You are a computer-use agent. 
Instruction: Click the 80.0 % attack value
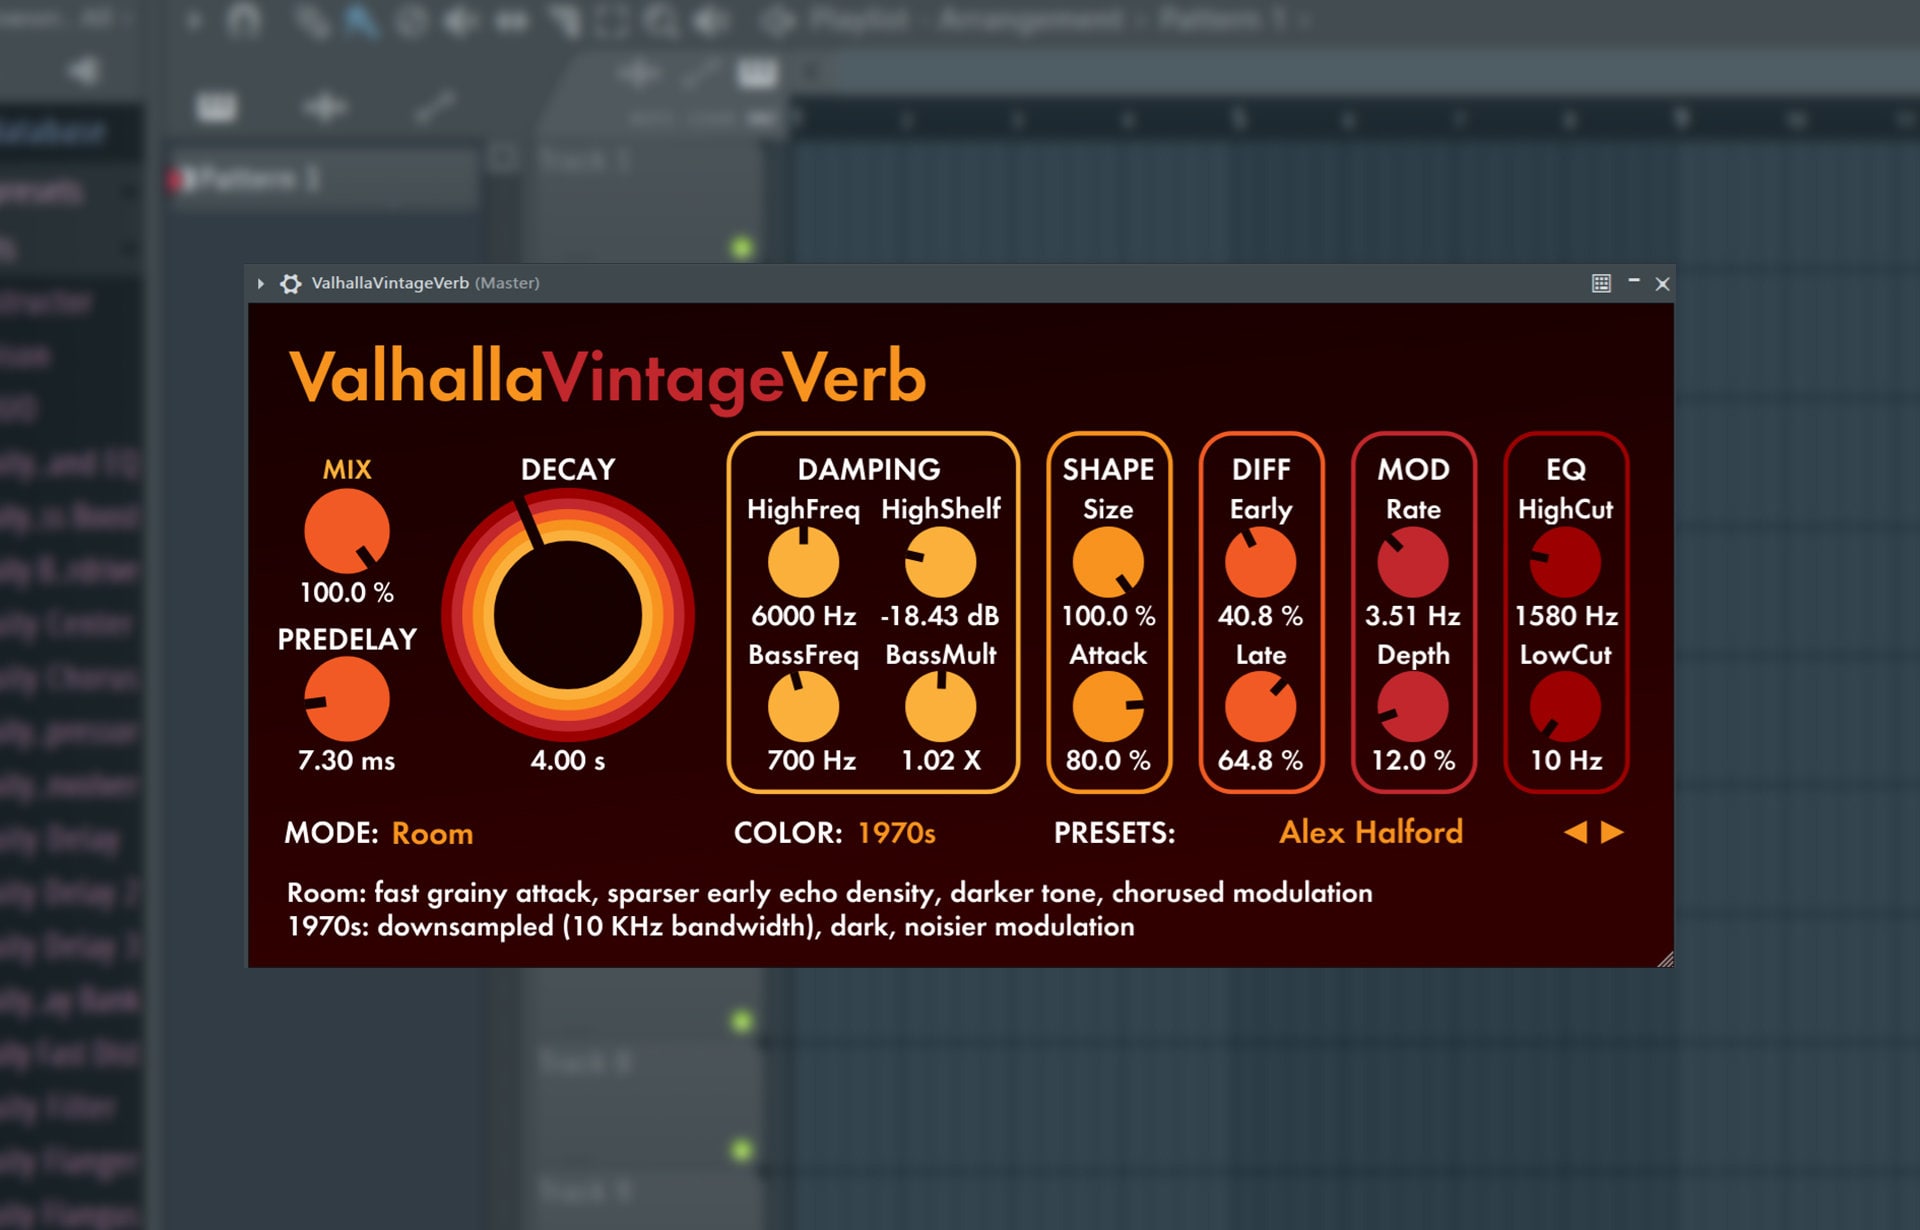[1108, 761]
